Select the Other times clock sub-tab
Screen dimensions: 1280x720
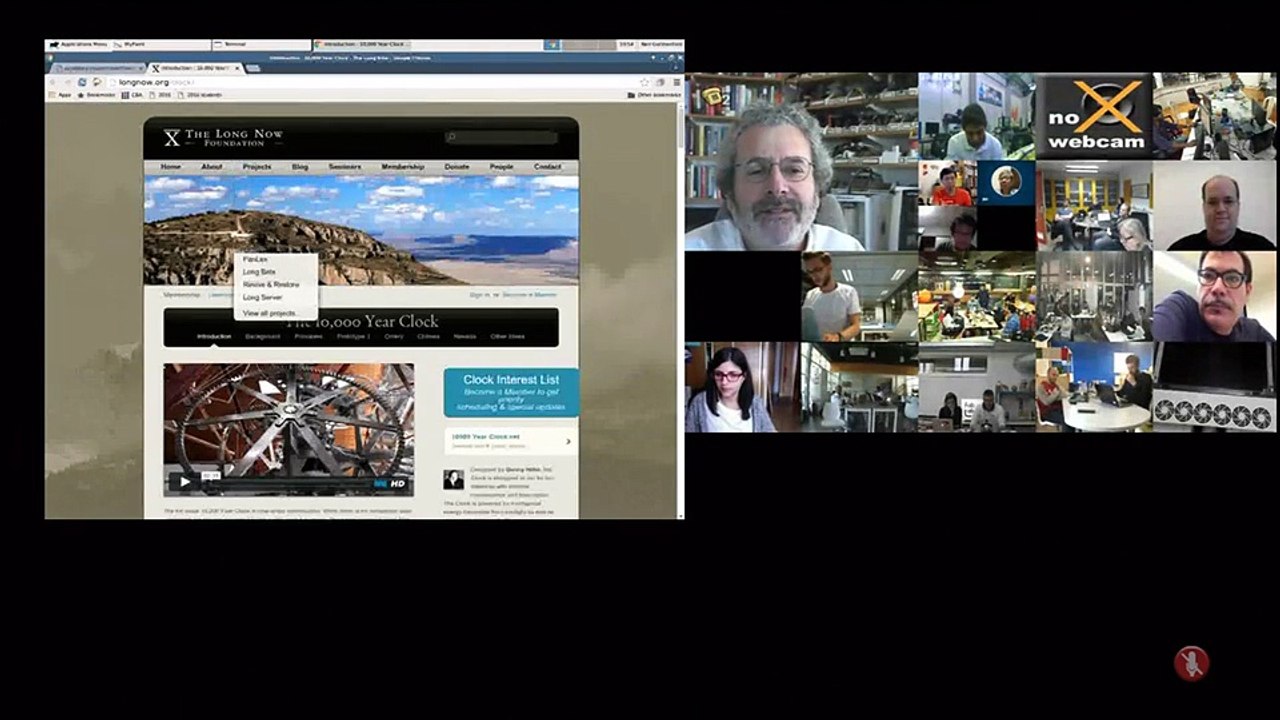pos(508,337)
